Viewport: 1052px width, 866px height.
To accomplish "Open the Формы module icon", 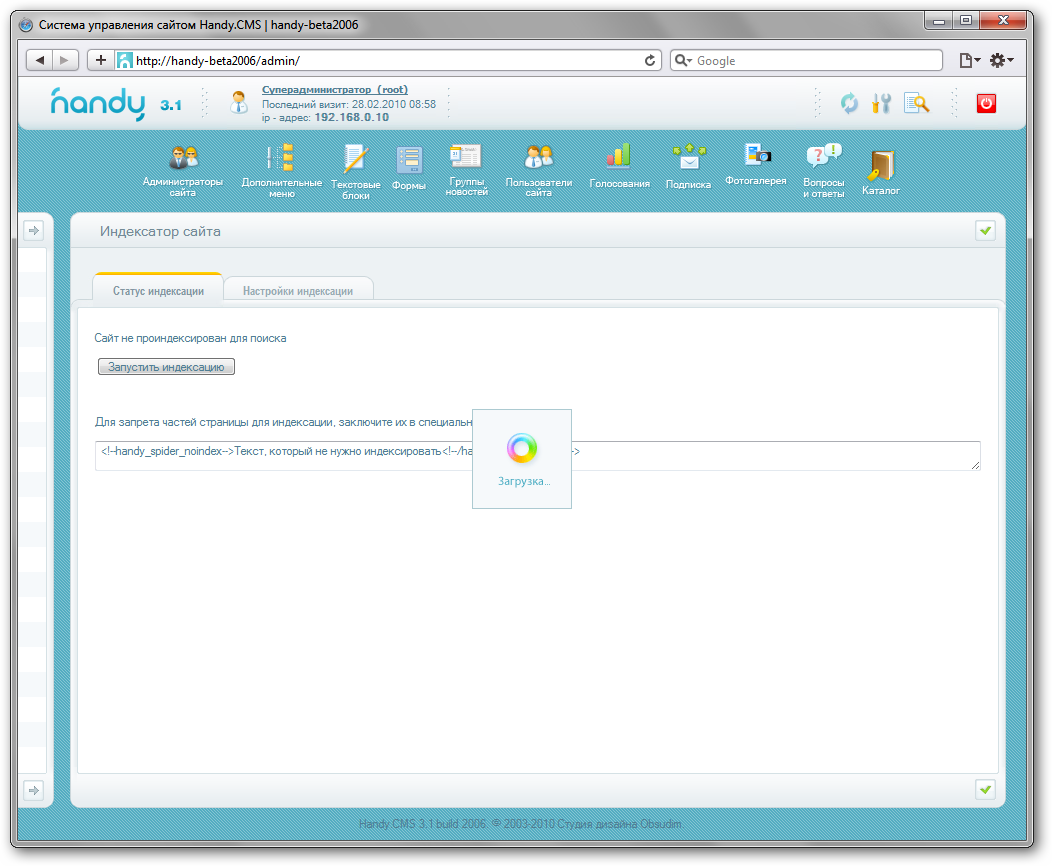I will (409, 161).
